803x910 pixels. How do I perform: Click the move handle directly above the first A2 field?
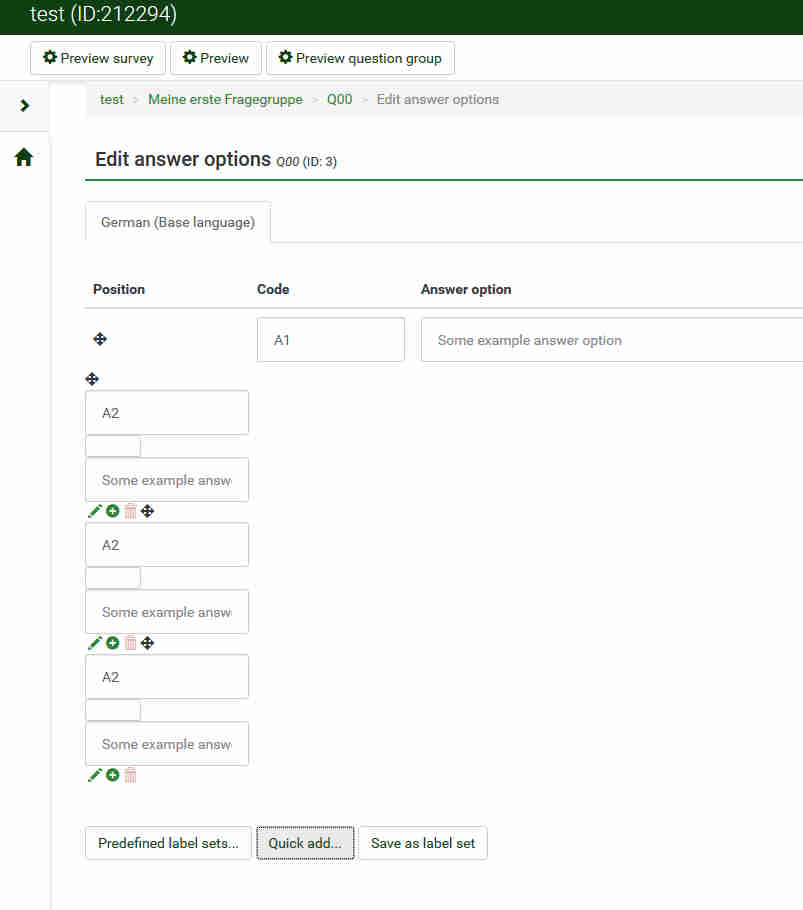(92, 379)
